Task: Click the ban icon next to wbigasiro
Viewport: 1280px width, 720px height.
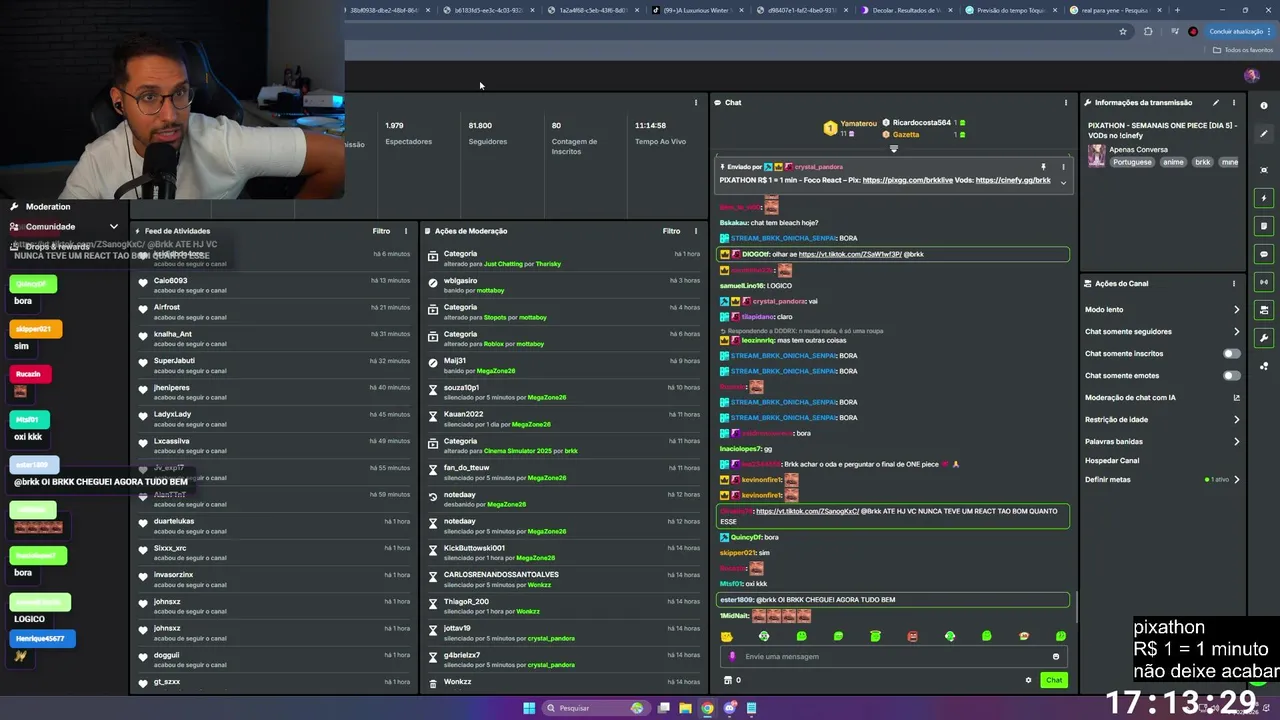Action: coord(433,283)
